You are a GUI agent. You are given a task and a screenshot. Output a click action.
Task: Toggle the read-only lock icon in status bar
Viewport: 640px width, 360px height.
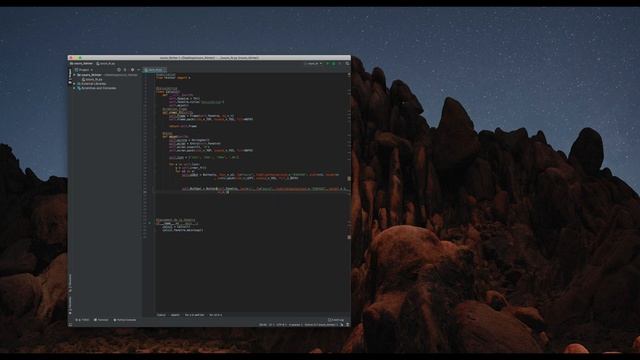click(x=342, y=325)
